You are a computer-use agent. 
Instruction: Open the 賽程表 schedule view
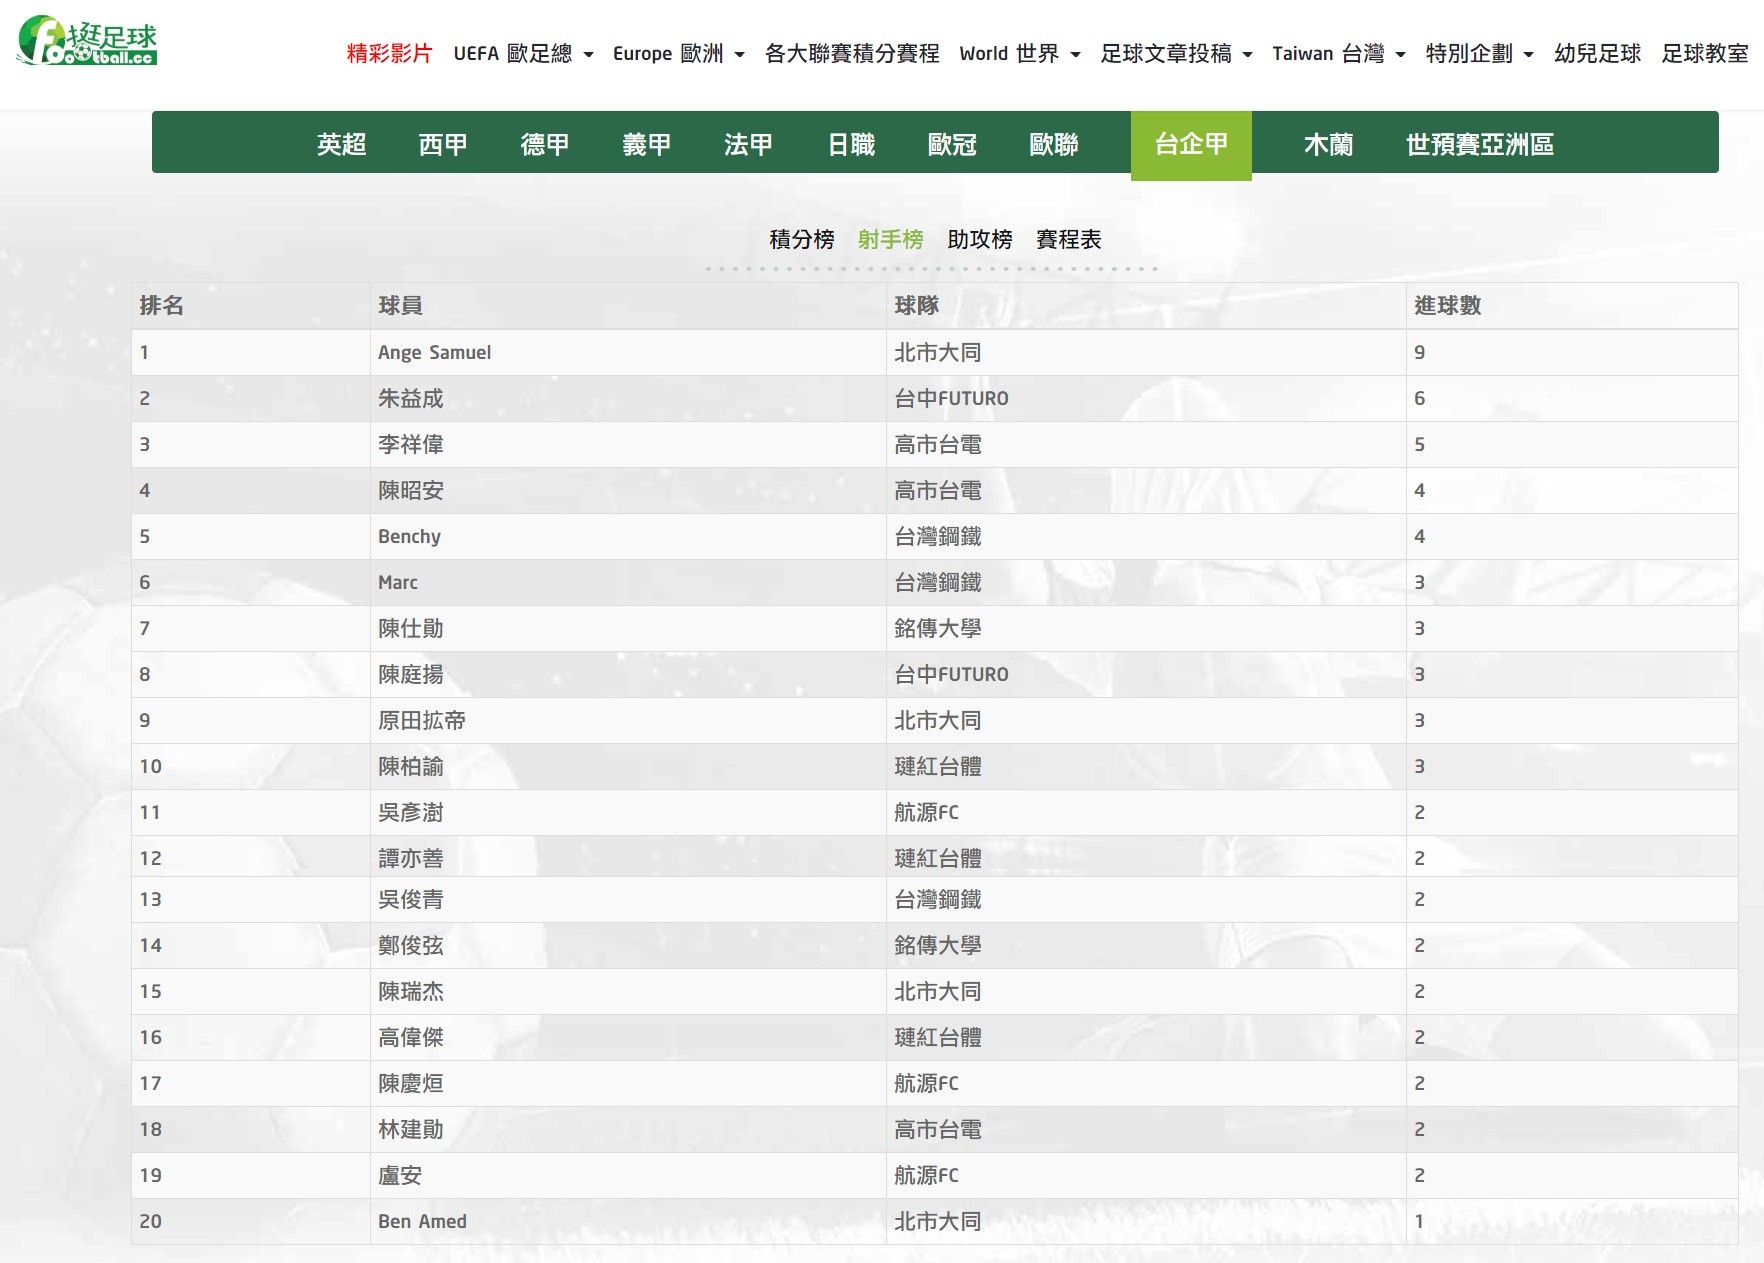tap(1068, 240)
